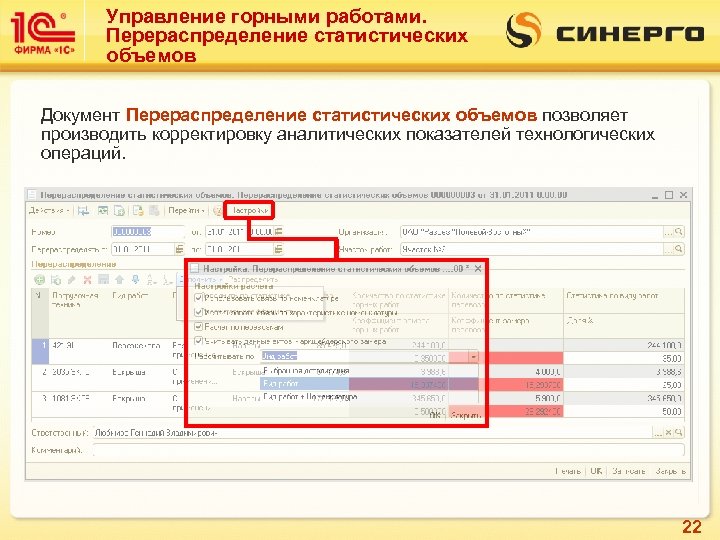The width and height of the screenshot is (720, 540).
Task: Click the third icon right of Действия
Action: (x=119, y=211)
